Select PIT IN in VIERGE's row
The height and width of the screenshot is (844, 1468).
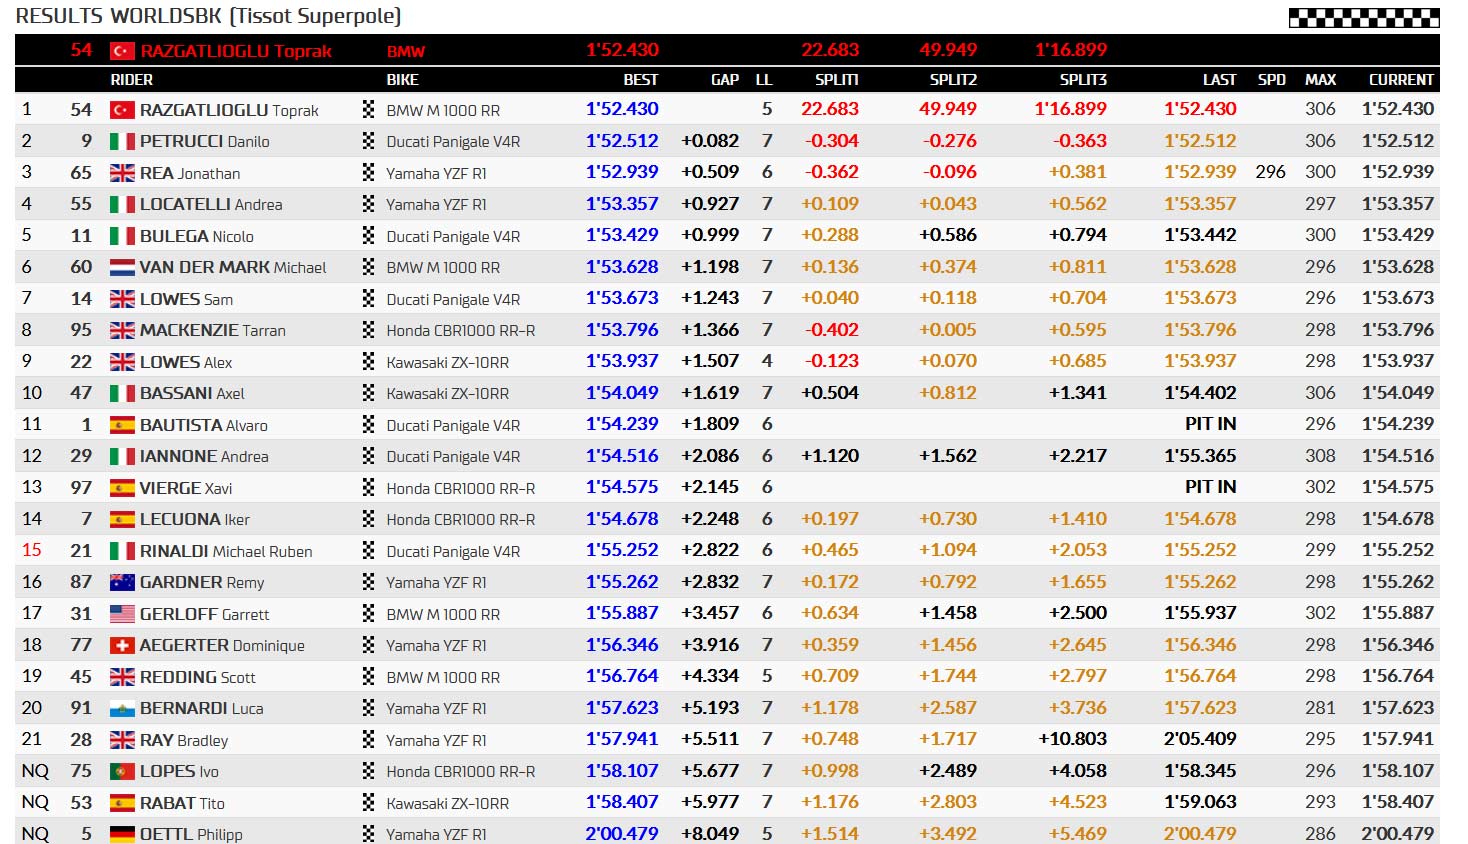(1211, 487)
